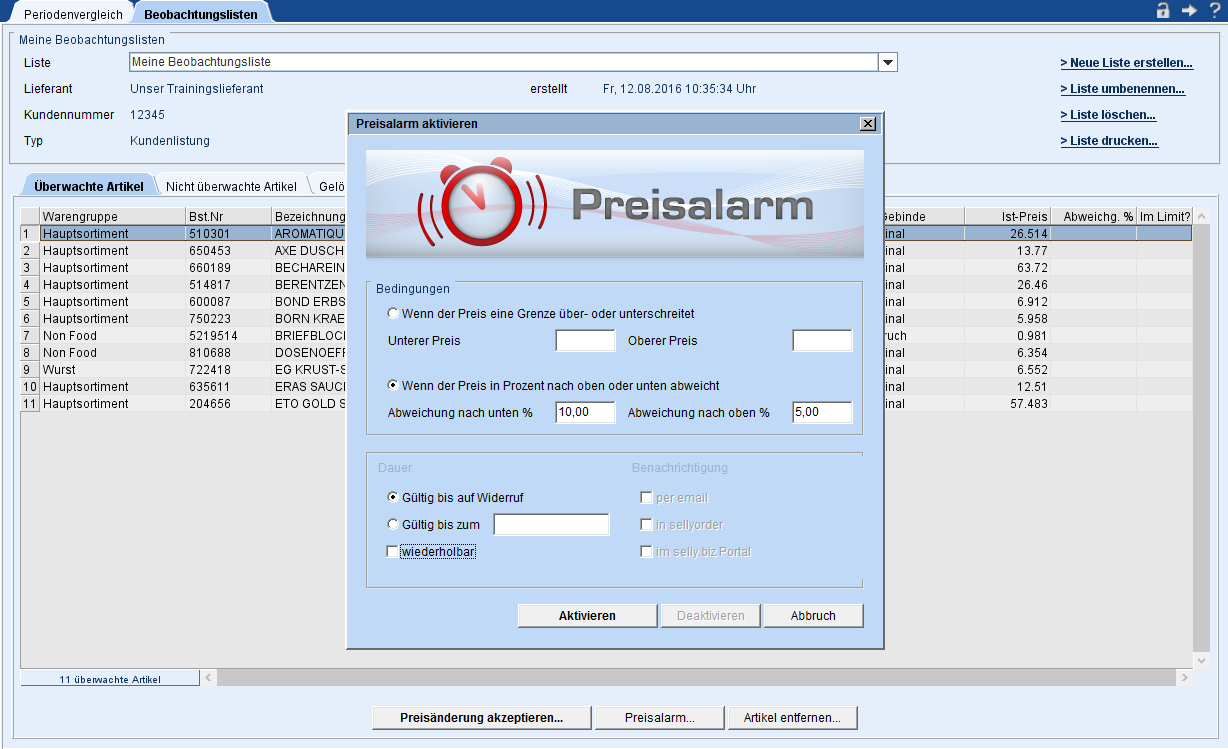Open help via question mark icon
Screen dimensions: 1228x749
(1214, 10)
